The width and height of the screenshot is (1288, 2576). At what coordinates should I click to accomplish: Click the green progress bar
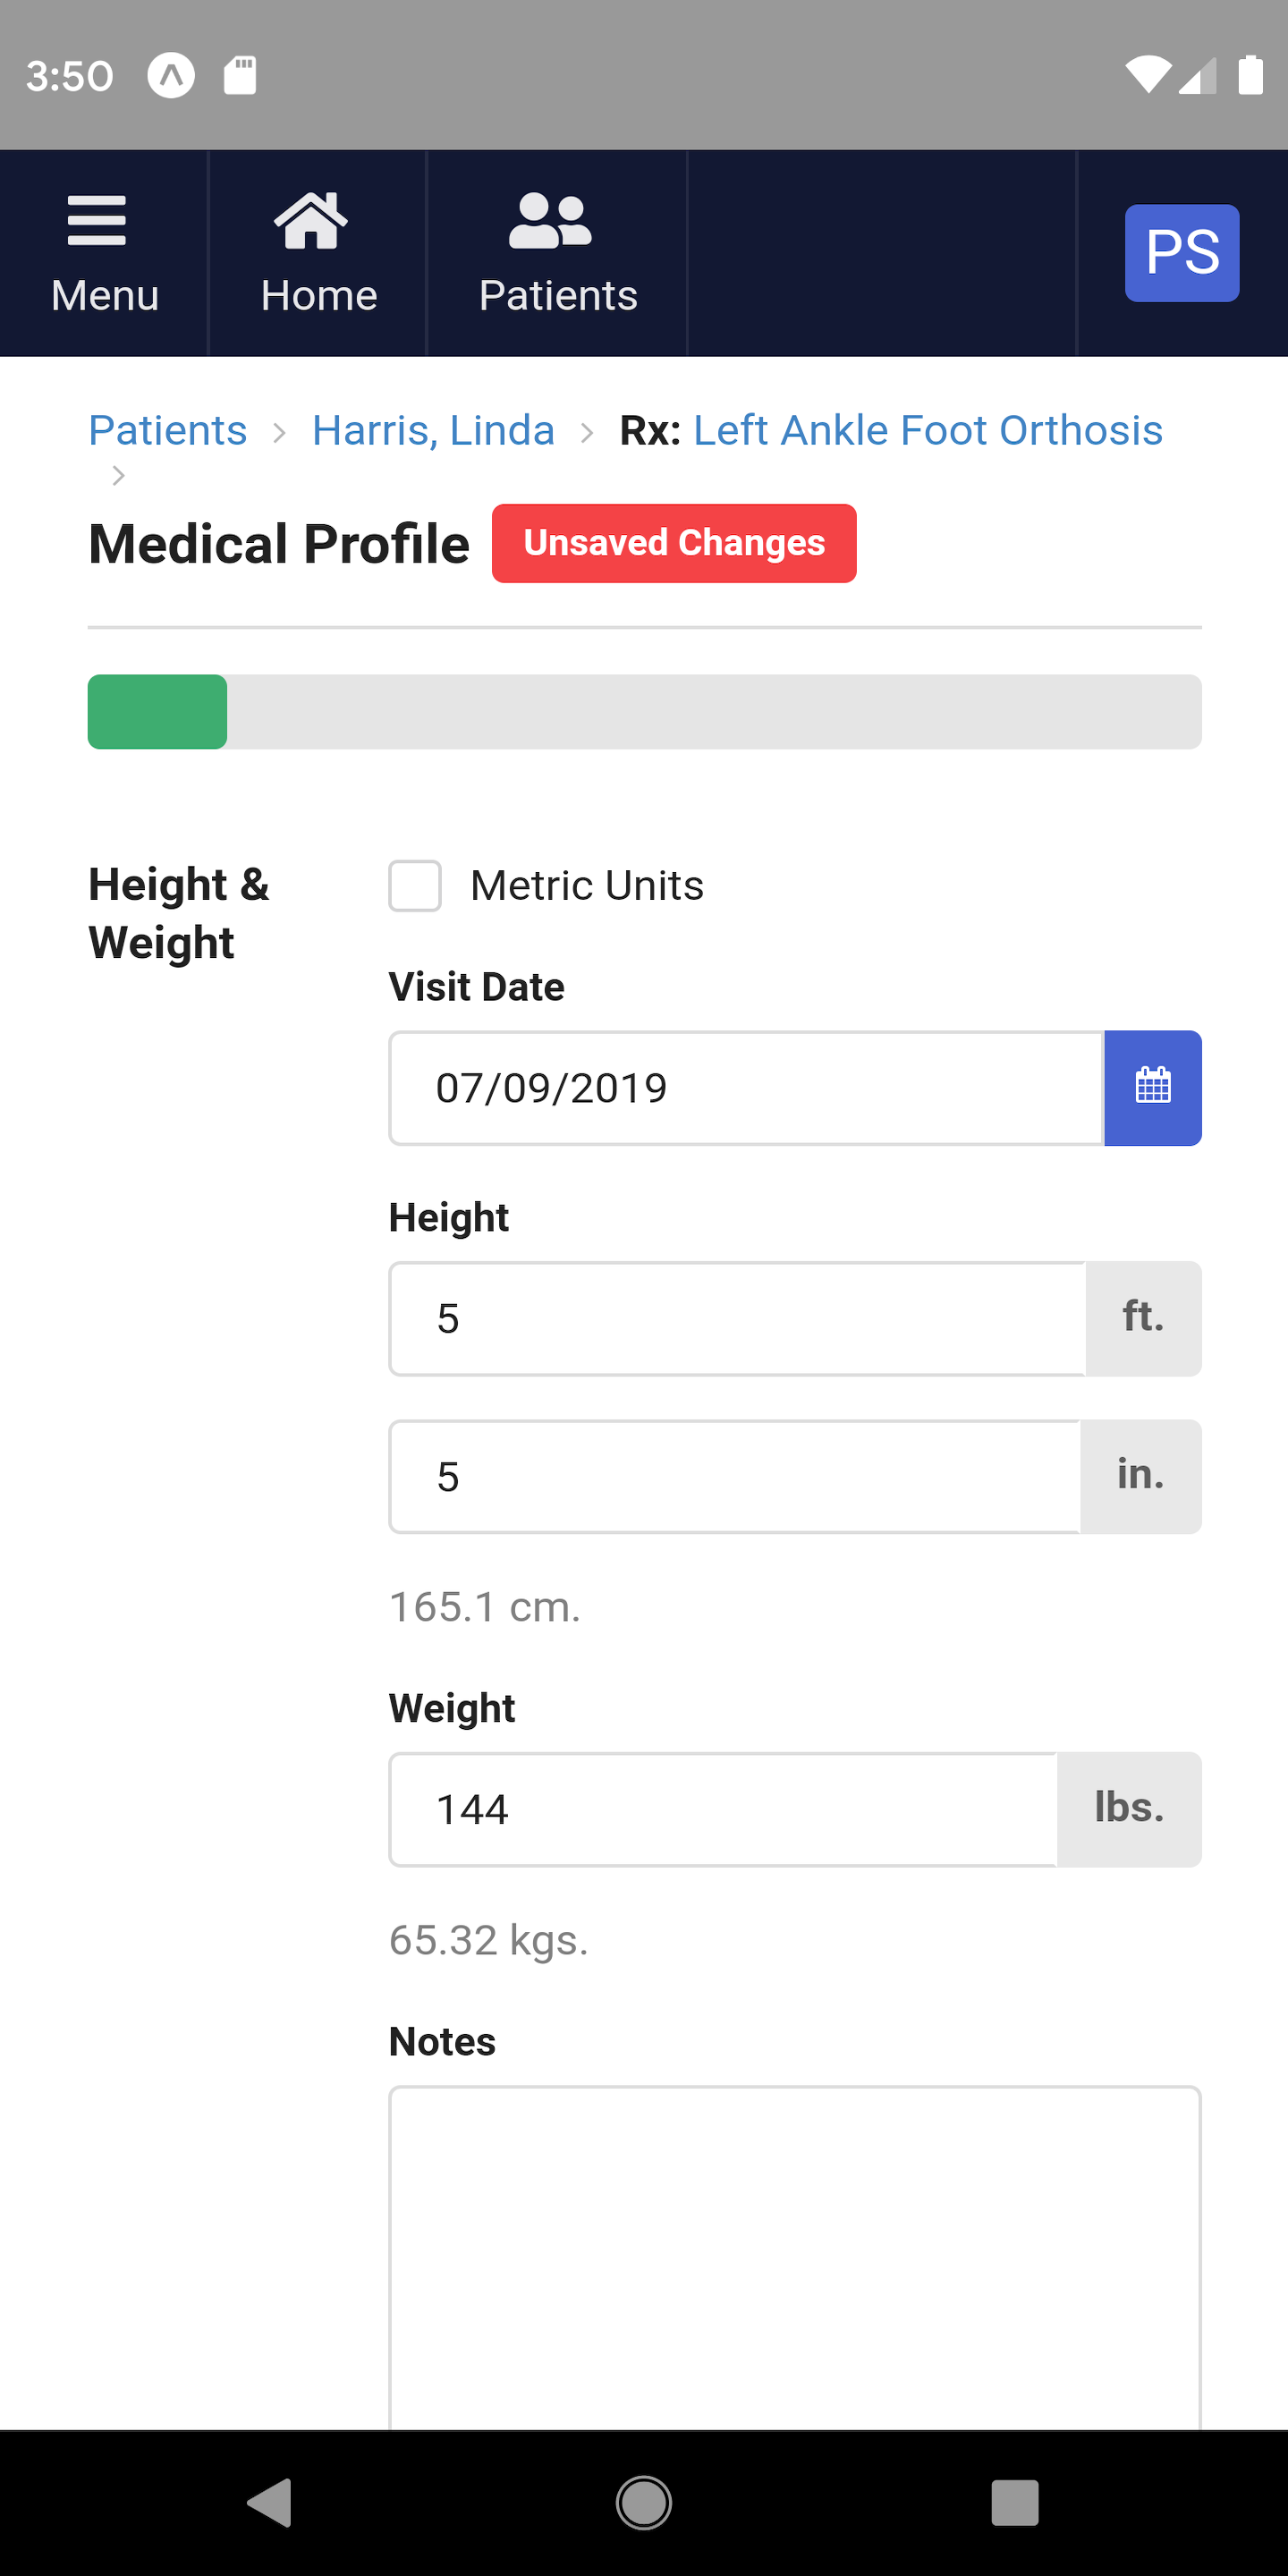tap(157, 712)
